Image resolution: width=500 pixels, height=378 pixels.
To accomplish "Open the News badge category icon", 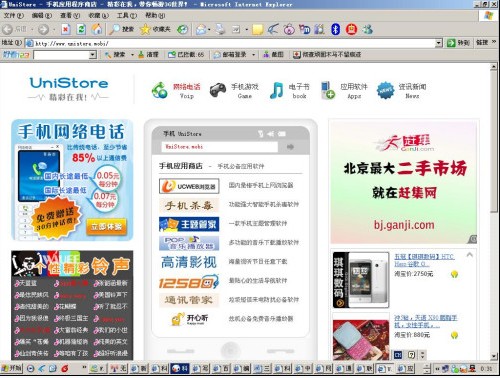I will click(x=385, y=90).
